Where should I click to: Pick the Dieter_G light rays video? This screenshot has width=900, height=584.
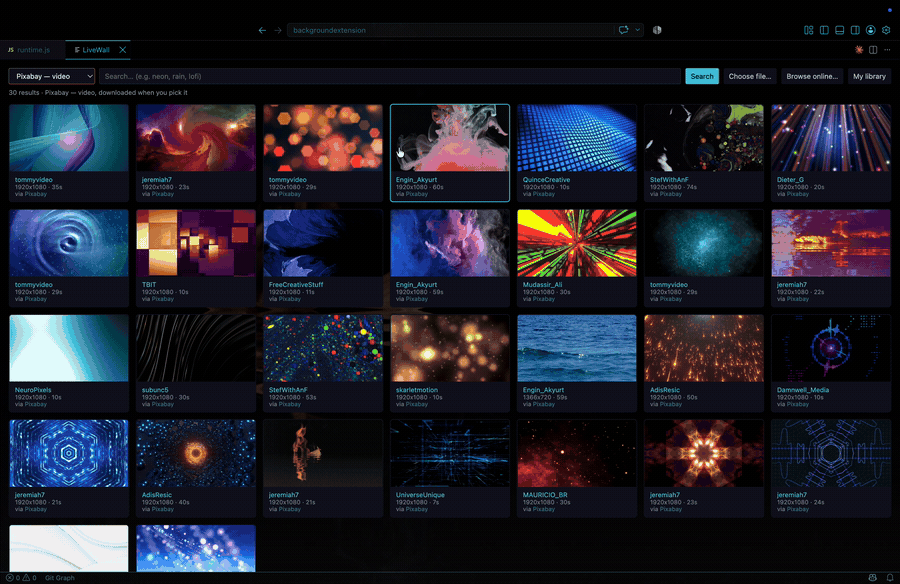(831, 153)
